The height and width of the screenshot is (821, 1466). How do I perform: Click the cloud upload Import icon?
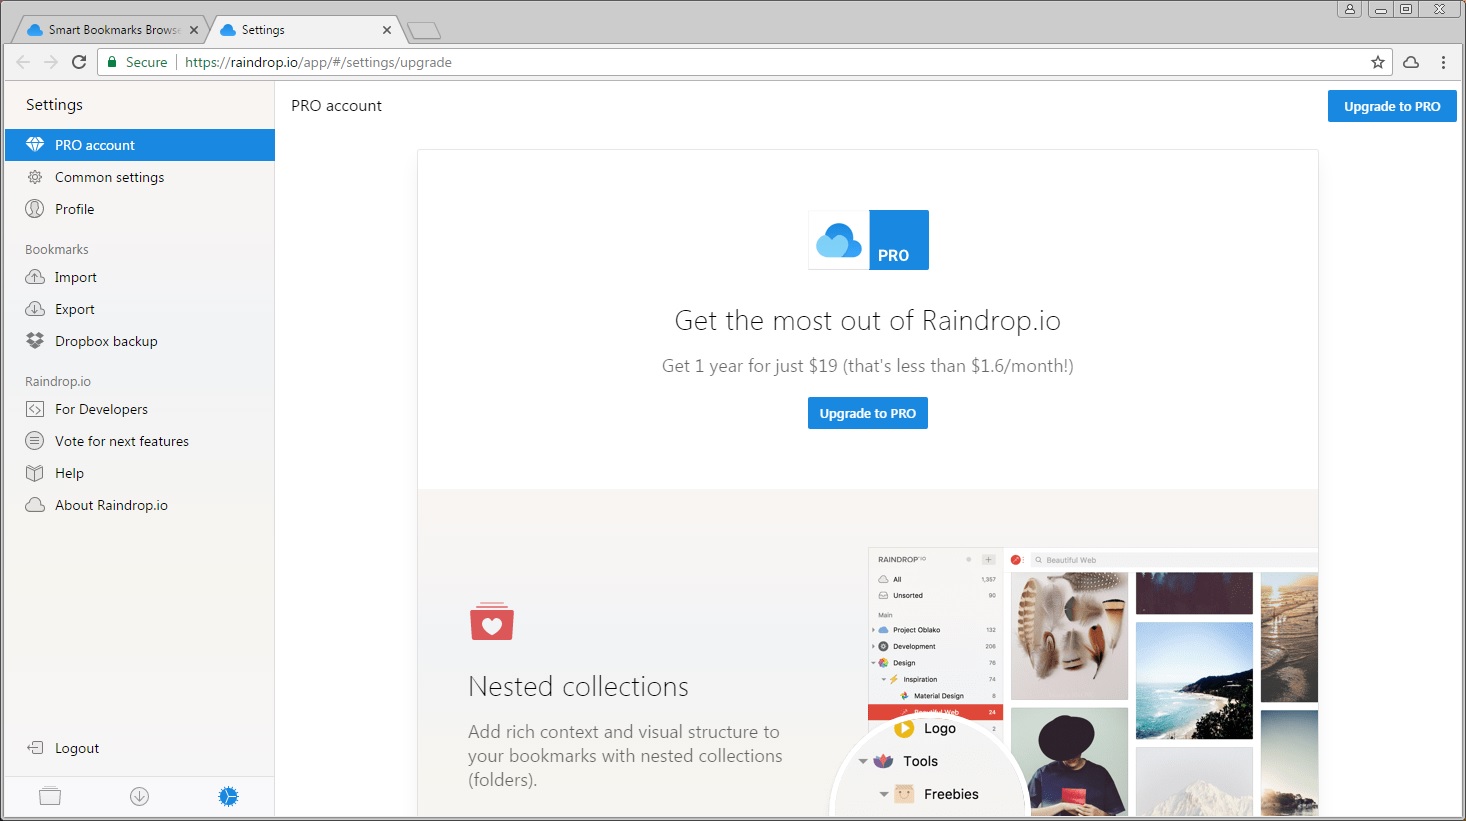point(35,277)
